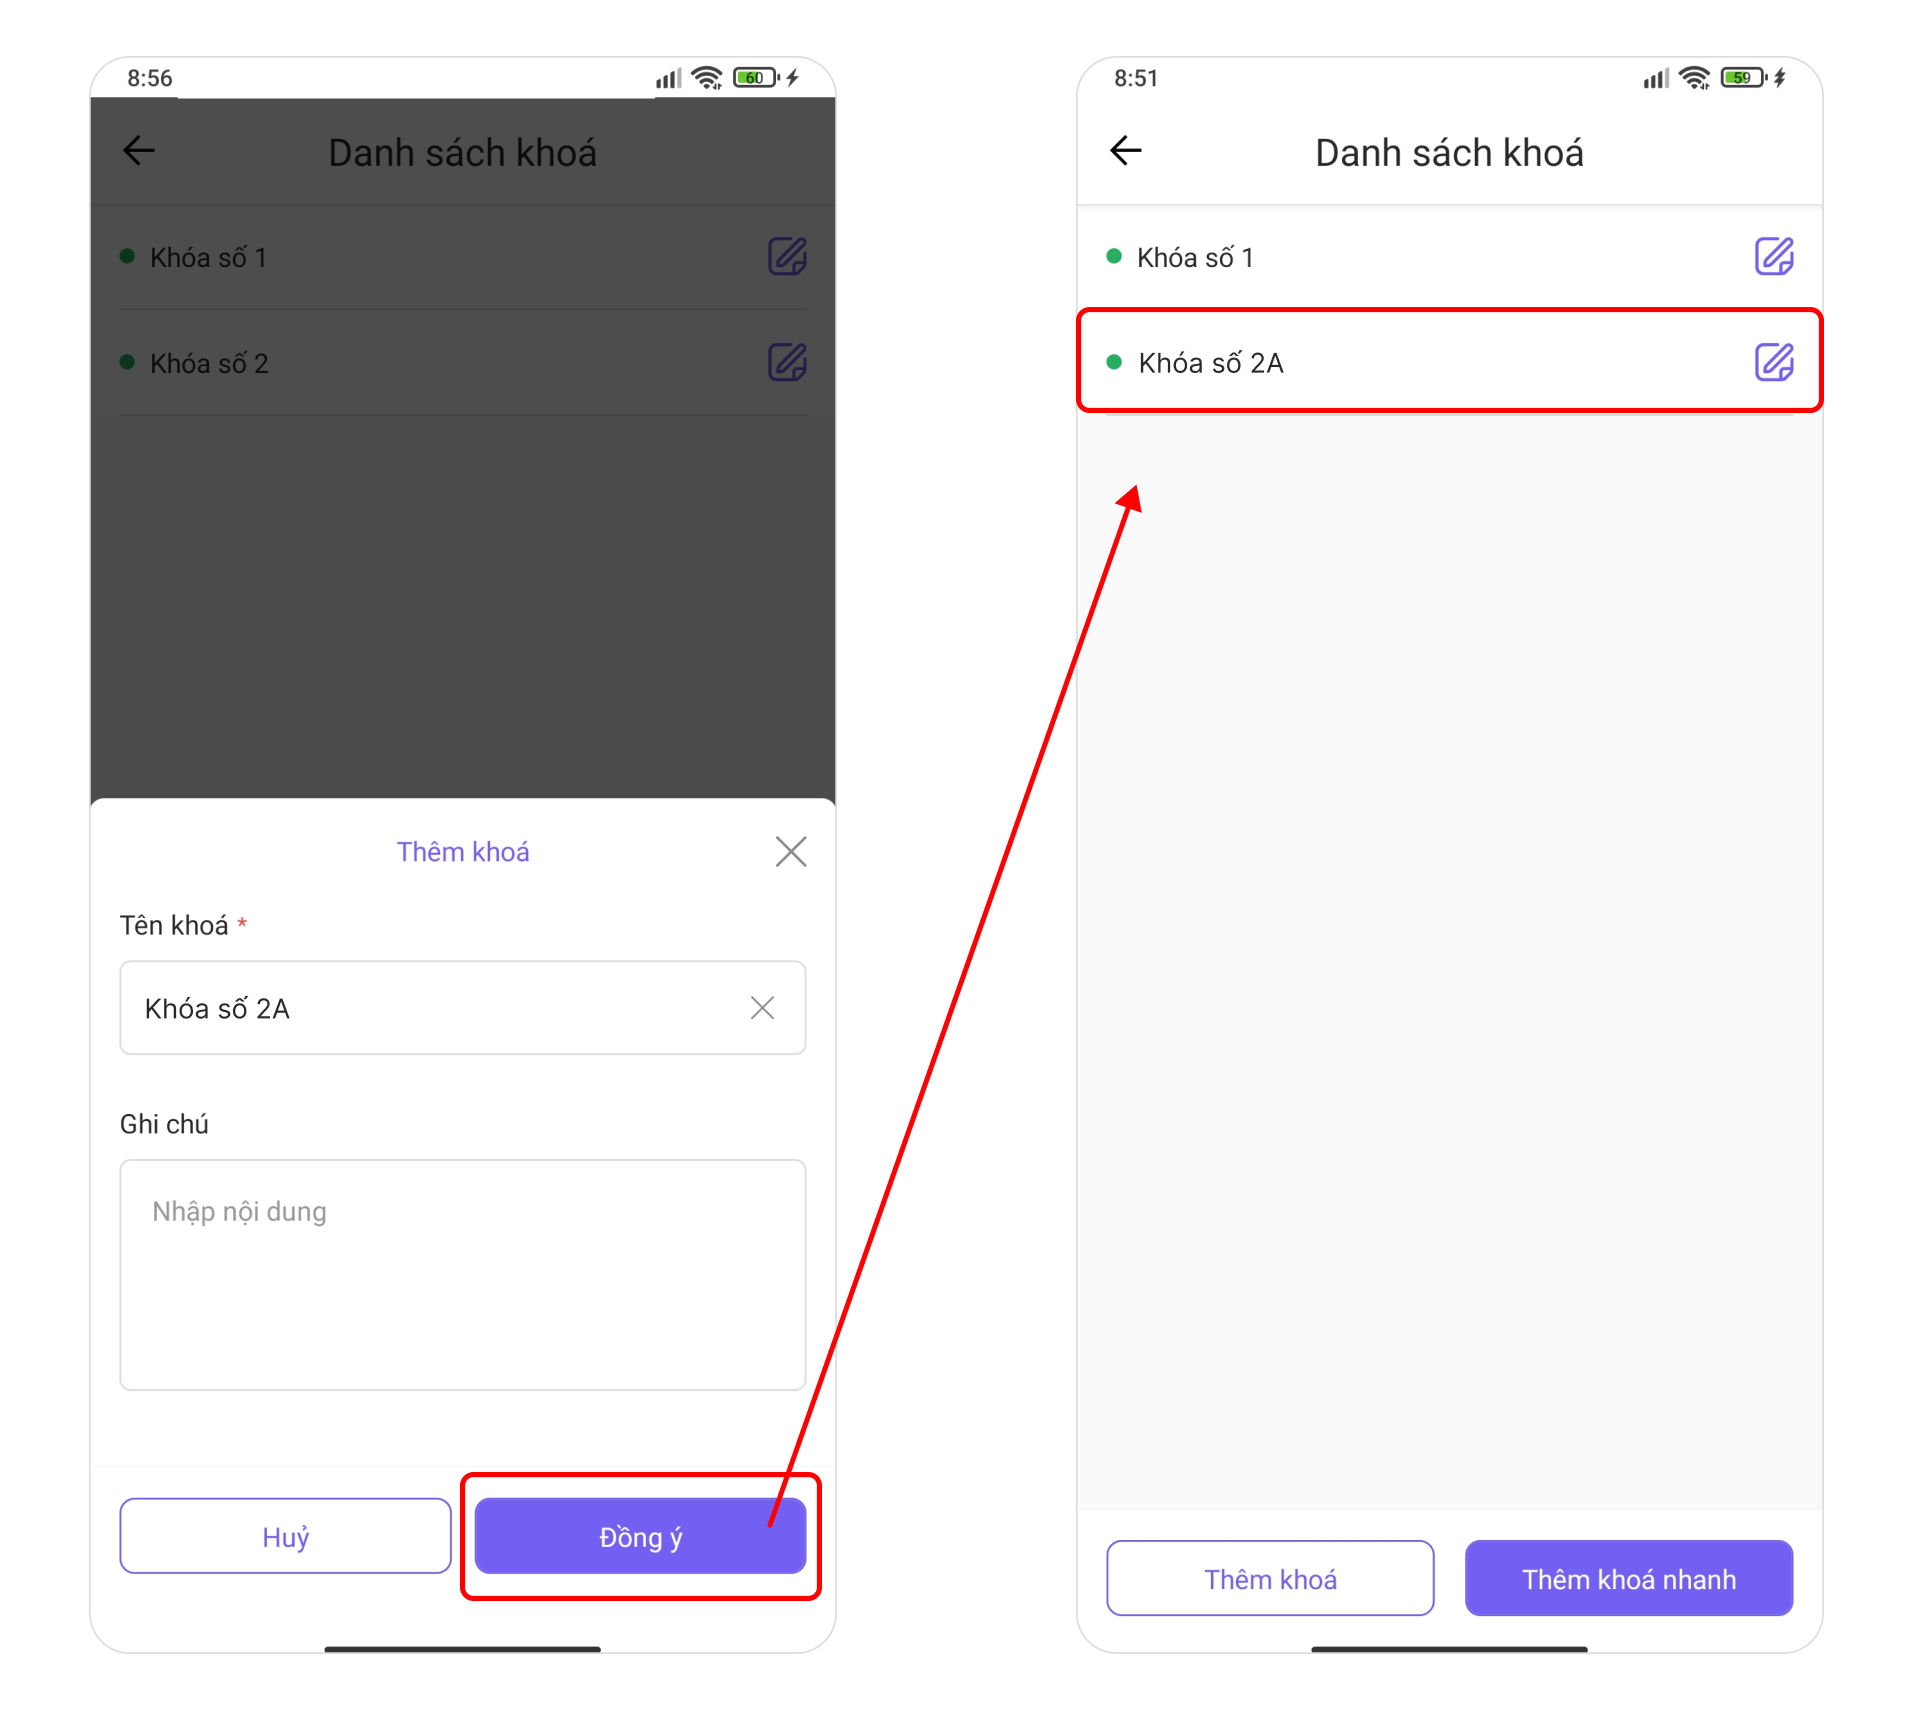Screen dimensions: 1920x1709
Task: Tap back arrow on left dimmed screen
Action: click(139, 151)
